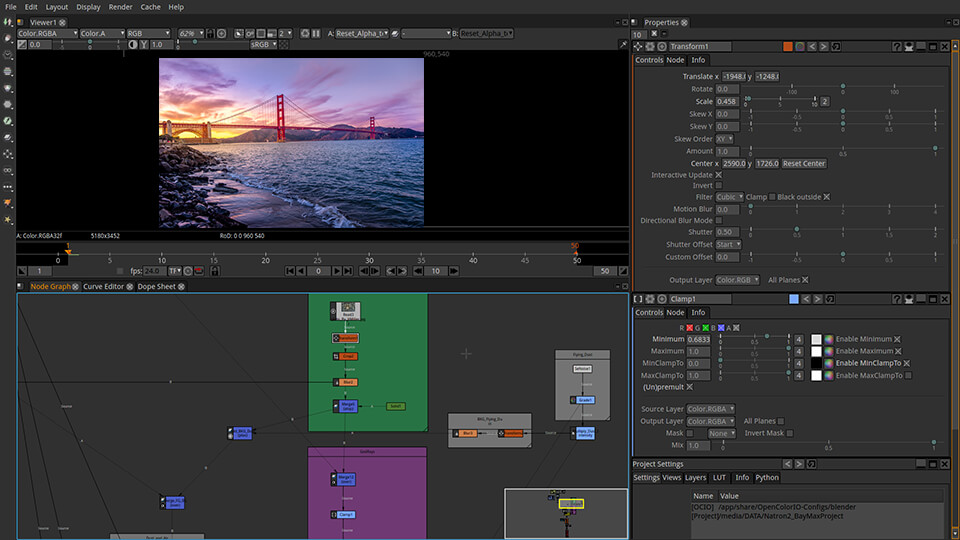This screenshot has width=960, height=540.
Task: Open the Shutter Offset Start dropdown
Action: [x=727, y=244]
